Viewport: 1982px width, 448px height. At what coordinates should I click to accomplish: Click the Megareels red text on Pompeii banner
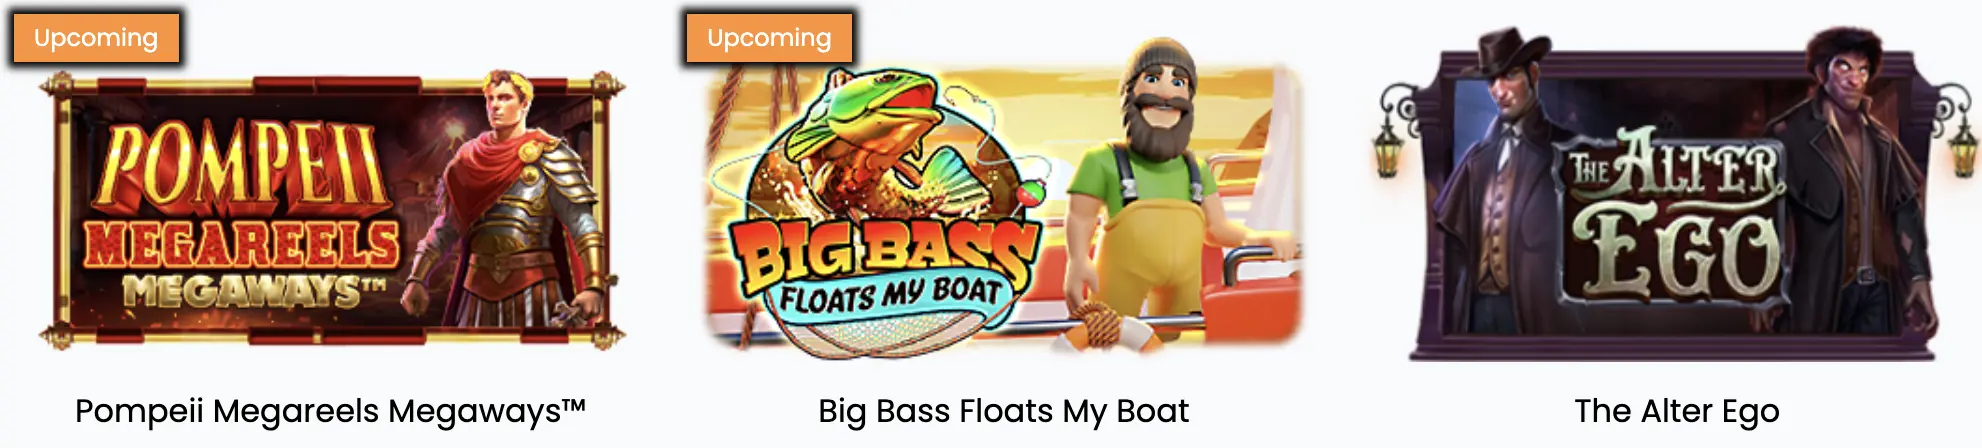click(x=242, y=243)
